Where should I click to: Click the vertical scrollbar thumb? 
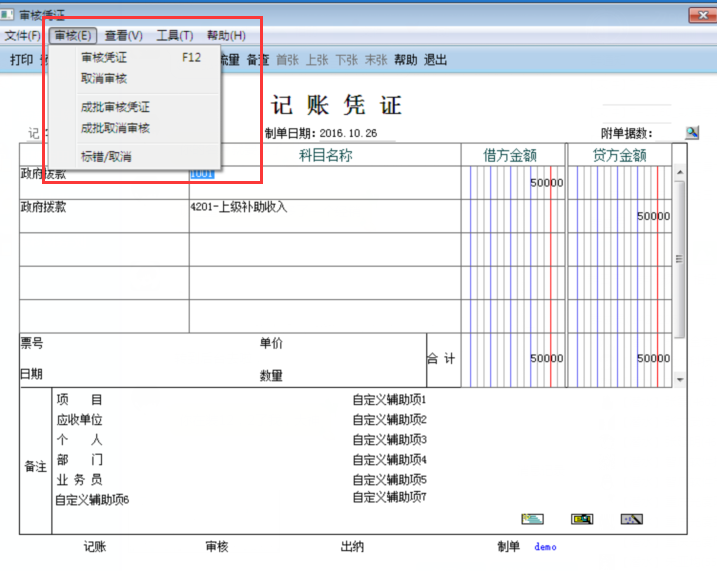point(680,259)
